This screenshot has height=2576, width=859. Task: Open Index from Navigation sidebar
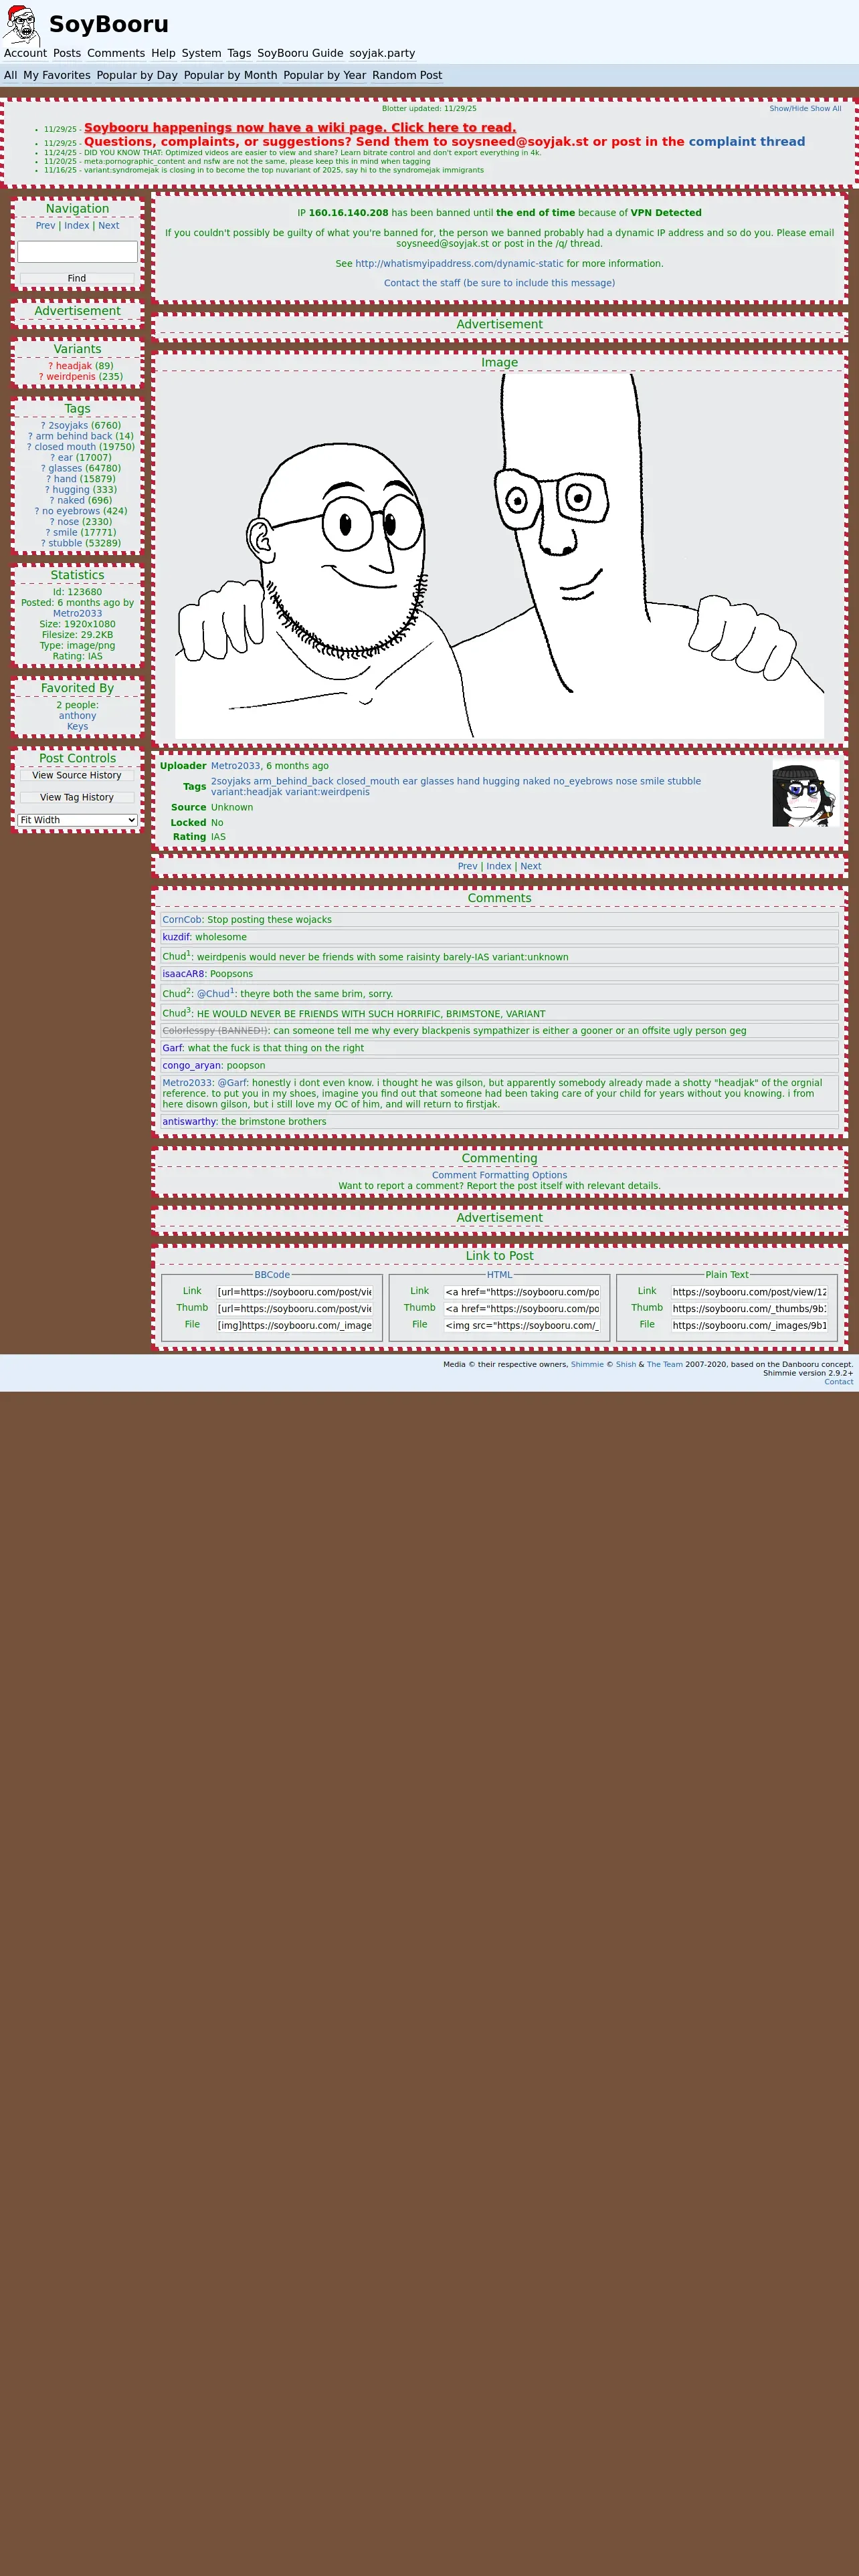tap(77, 226)
